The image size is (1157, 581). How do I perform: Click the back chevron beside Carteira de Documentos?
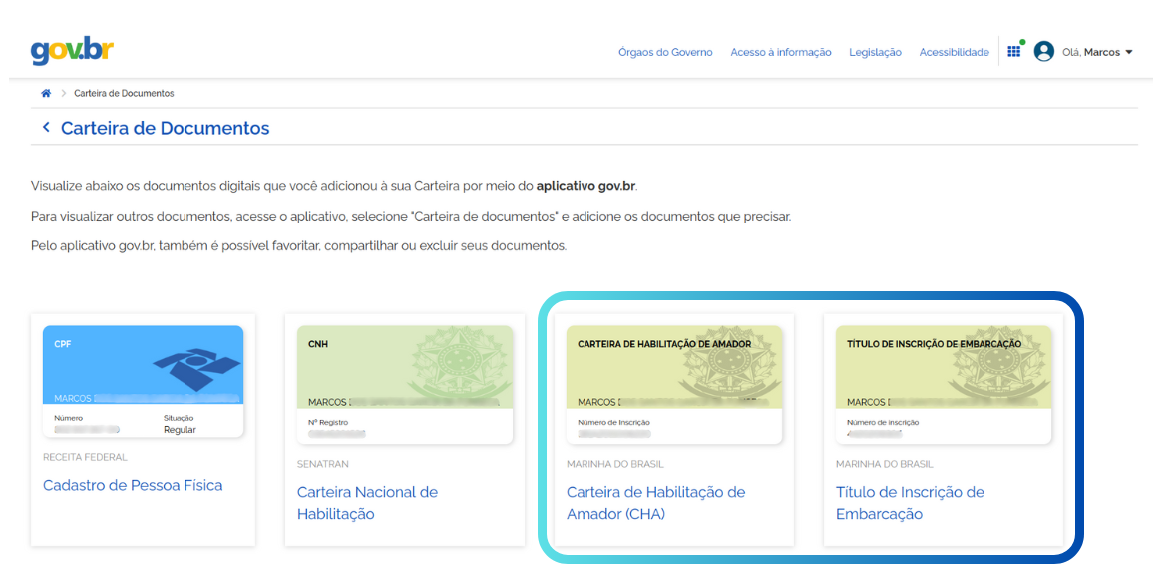coord(46,128)
